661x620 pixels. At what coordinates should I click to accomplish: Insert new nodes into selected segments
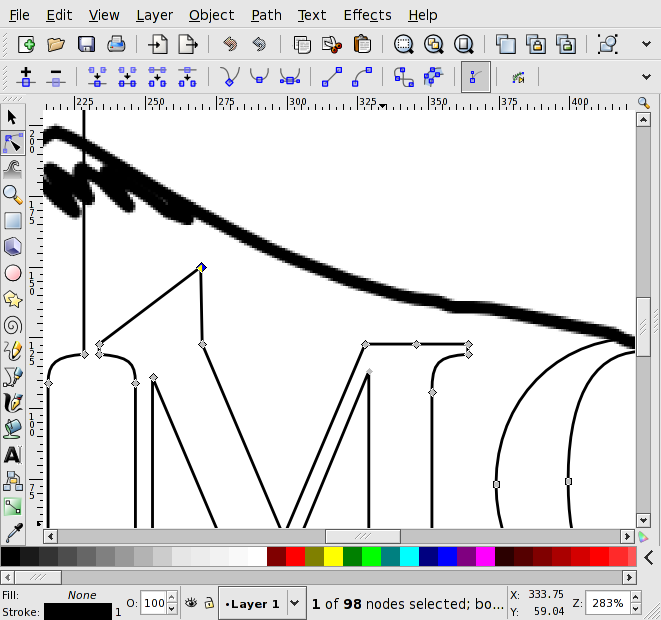click(x=25, y=77)
